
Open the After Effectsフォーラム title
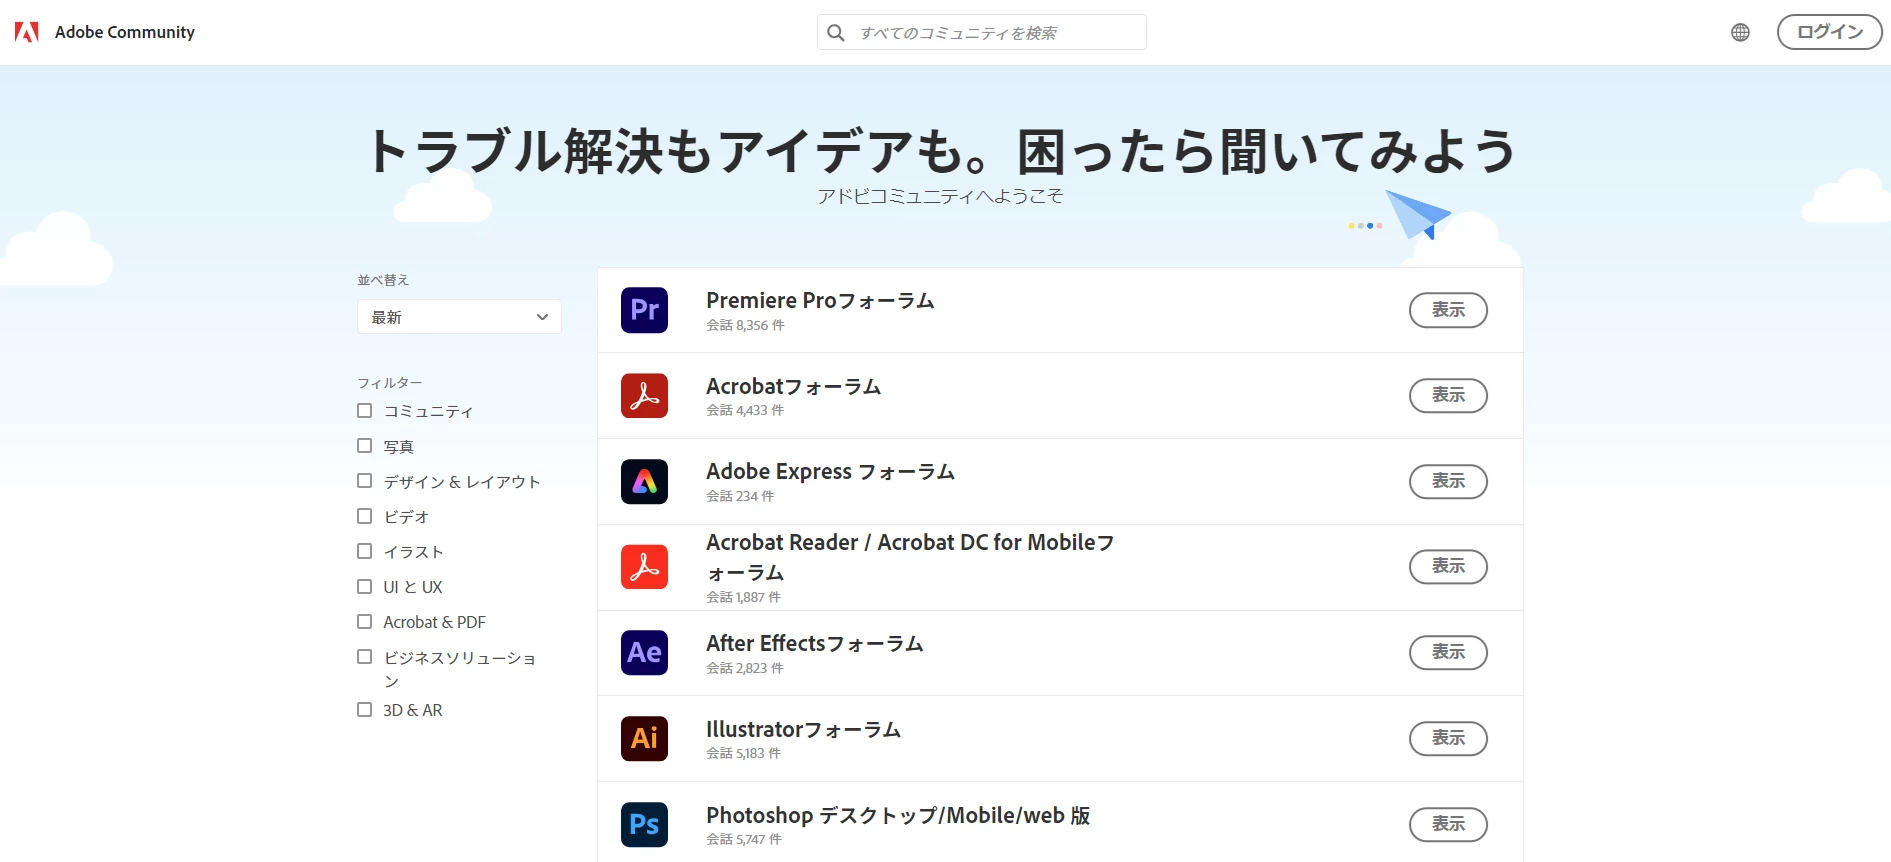[814, 643]
